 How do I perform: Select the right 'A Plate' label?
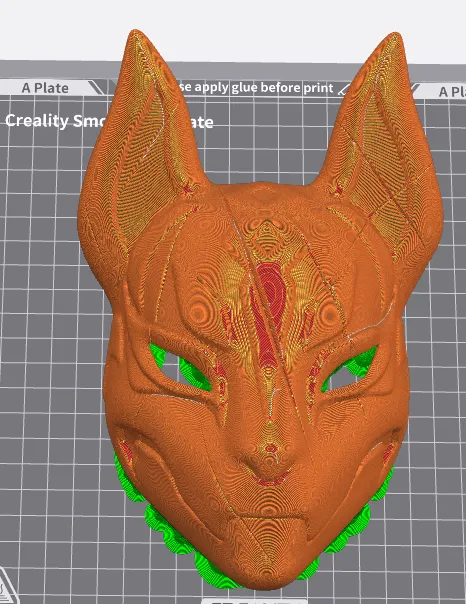(452, 92)
